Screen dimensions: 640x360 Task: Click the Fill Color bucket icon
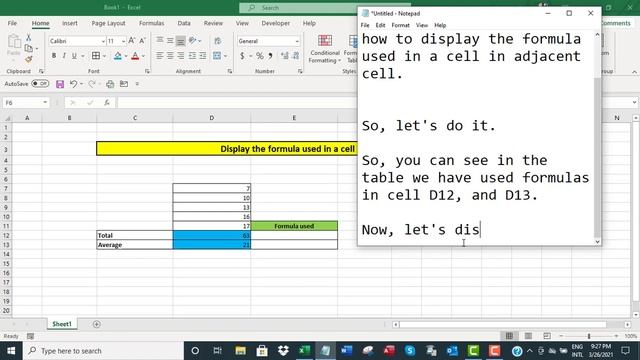pyautogui.click(x=118, y=56)
